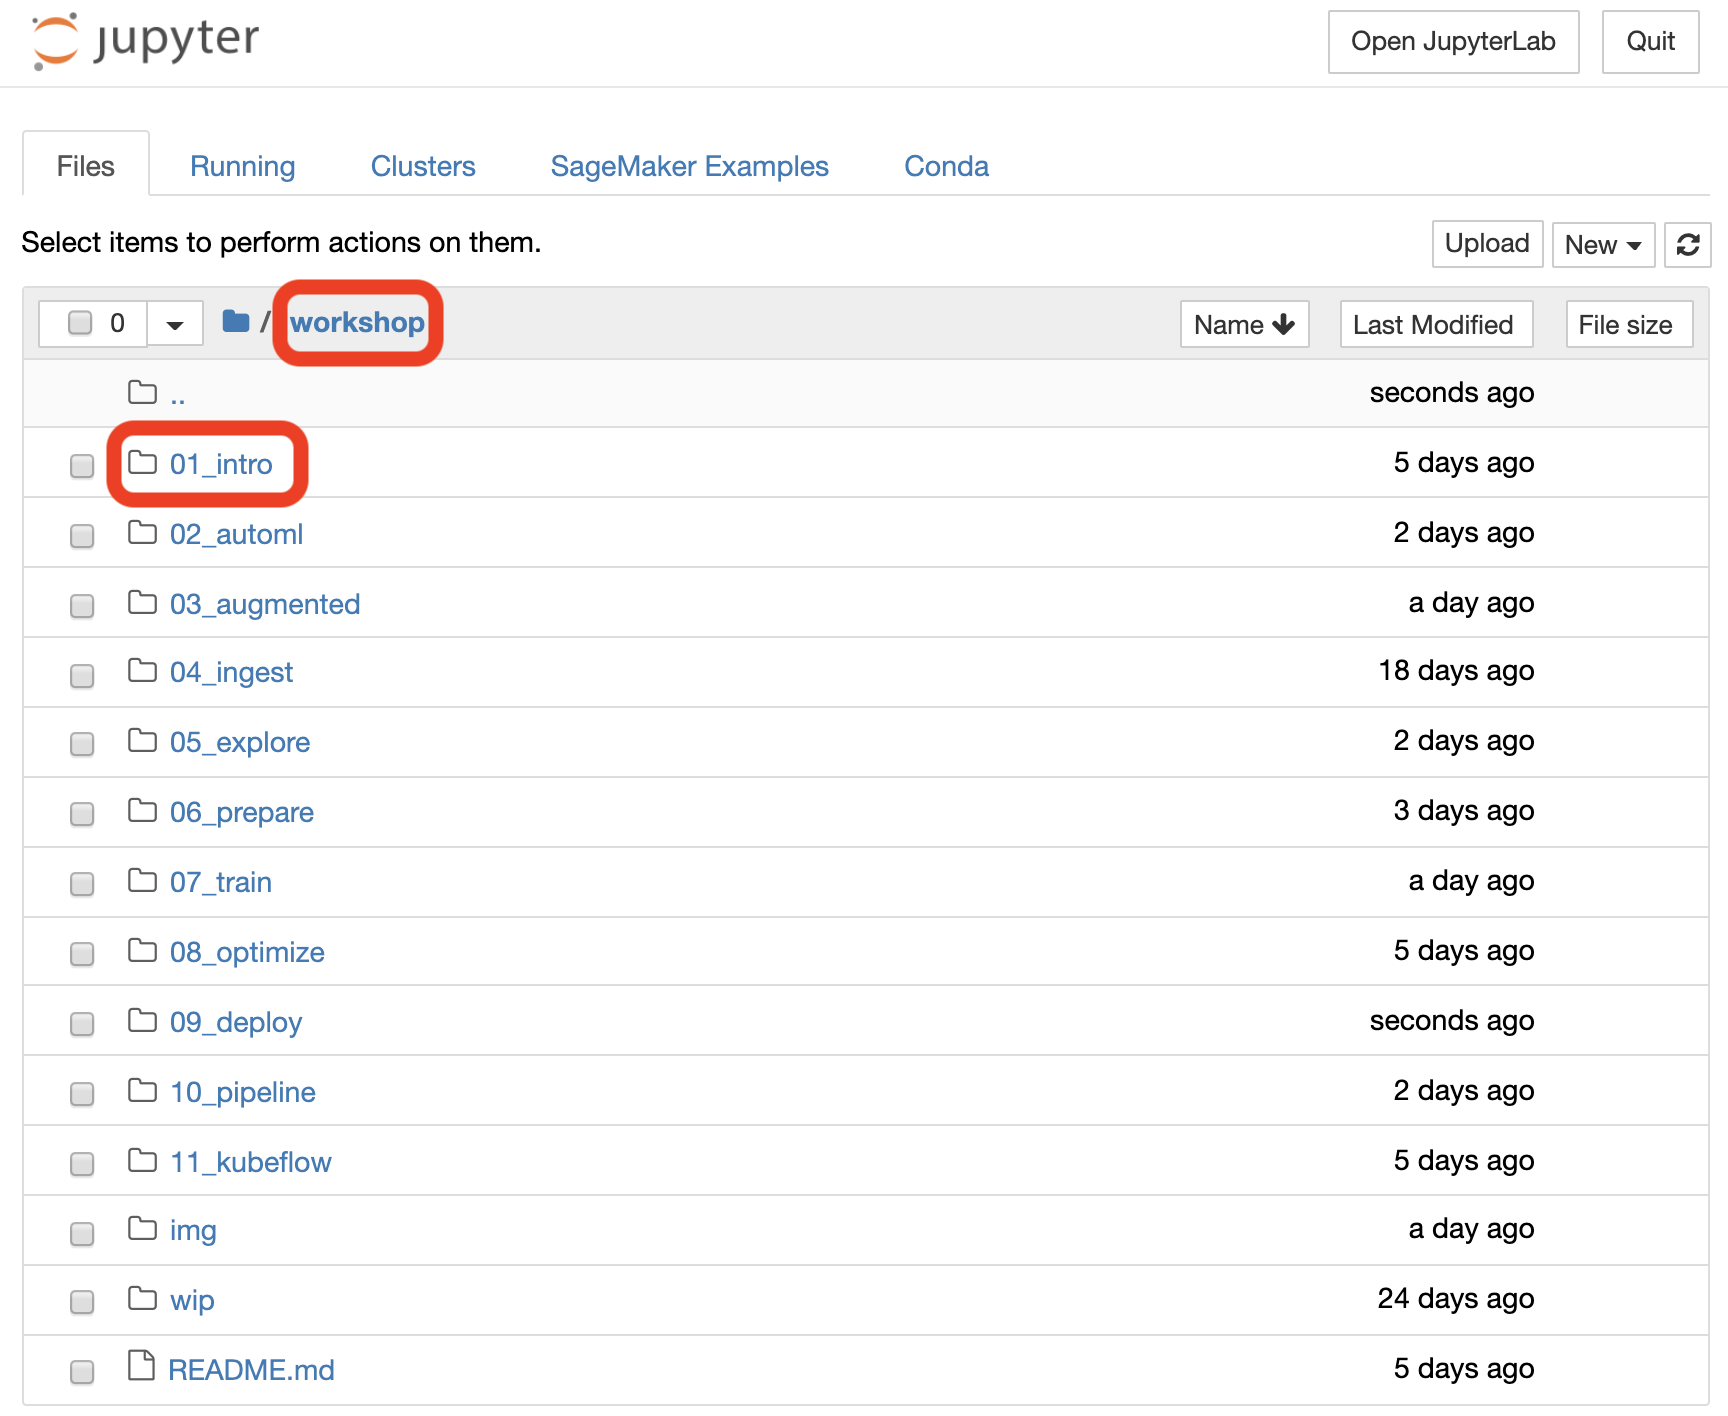Screen dimensions: 1728x1416
Task: Click the folder icon beside 11_kubeflow
Action: (143, 1160)
